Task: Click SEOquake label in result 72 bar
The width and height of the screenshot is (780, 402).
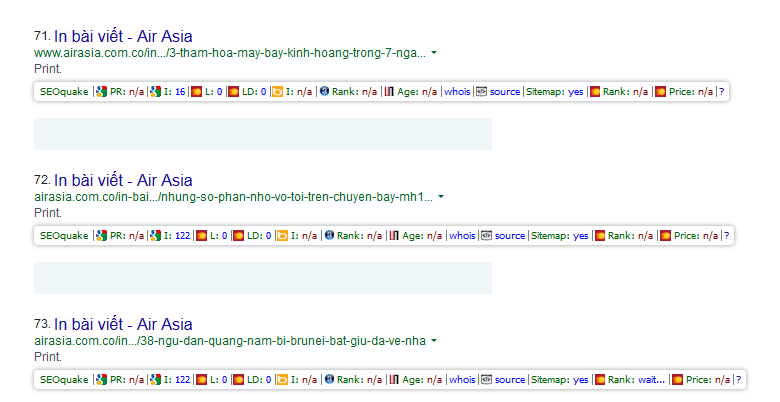Action: (x=64, y=236)
